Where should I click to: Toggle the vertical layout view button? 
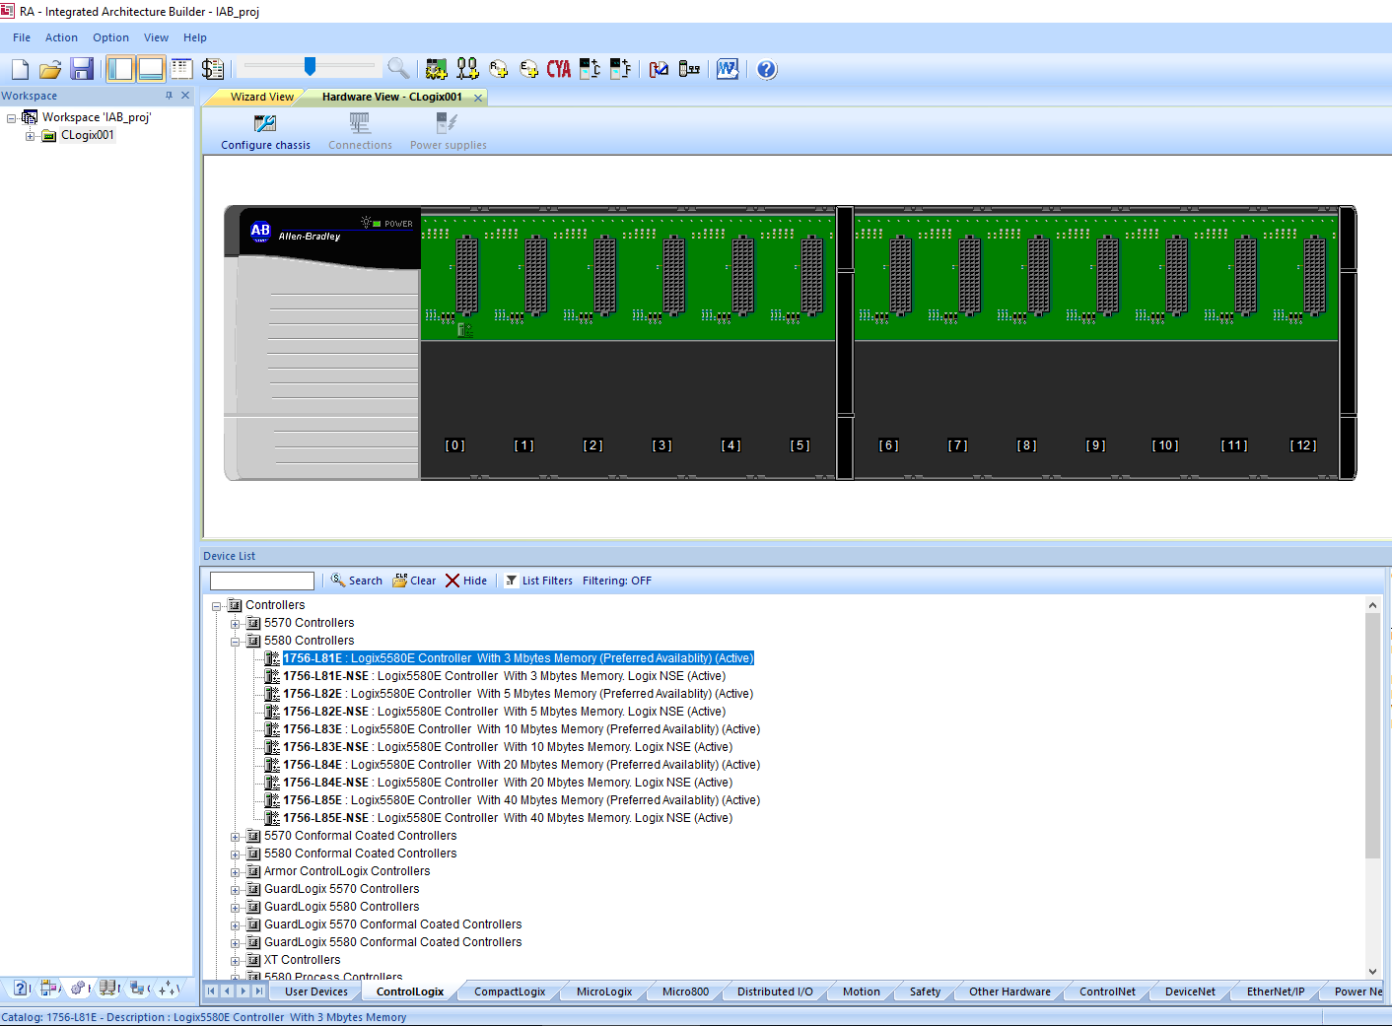119,67
